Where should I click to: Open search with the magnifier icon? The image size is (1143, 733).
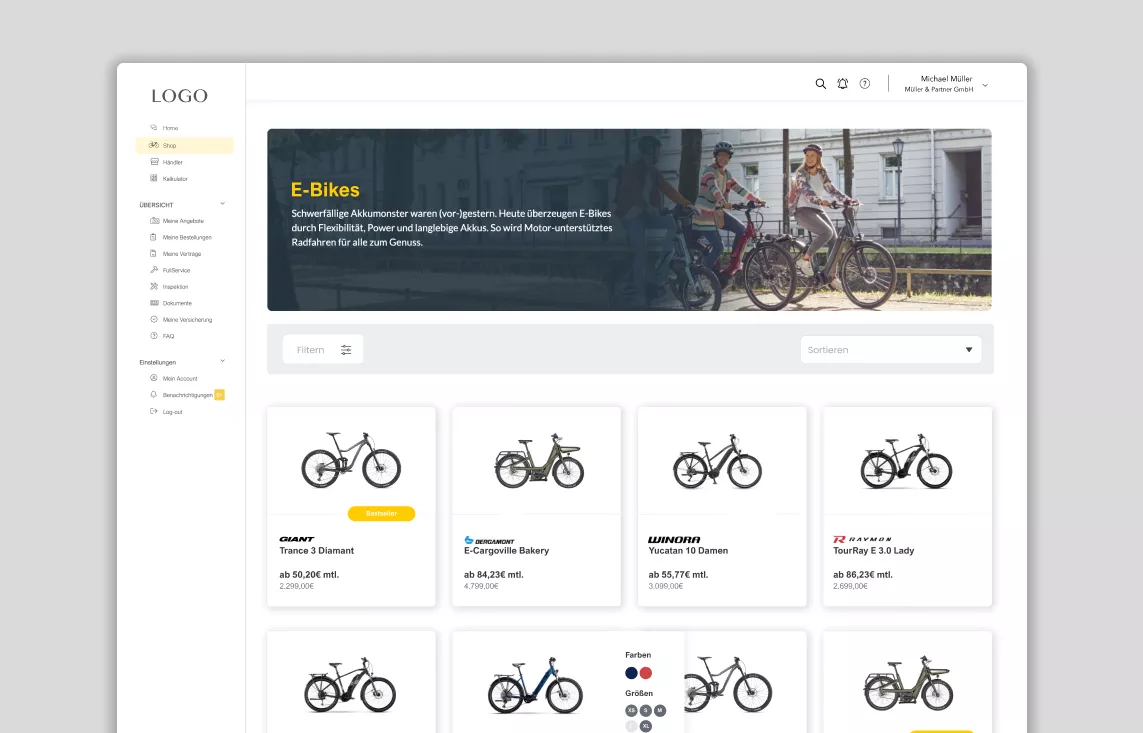pos(821,84)
